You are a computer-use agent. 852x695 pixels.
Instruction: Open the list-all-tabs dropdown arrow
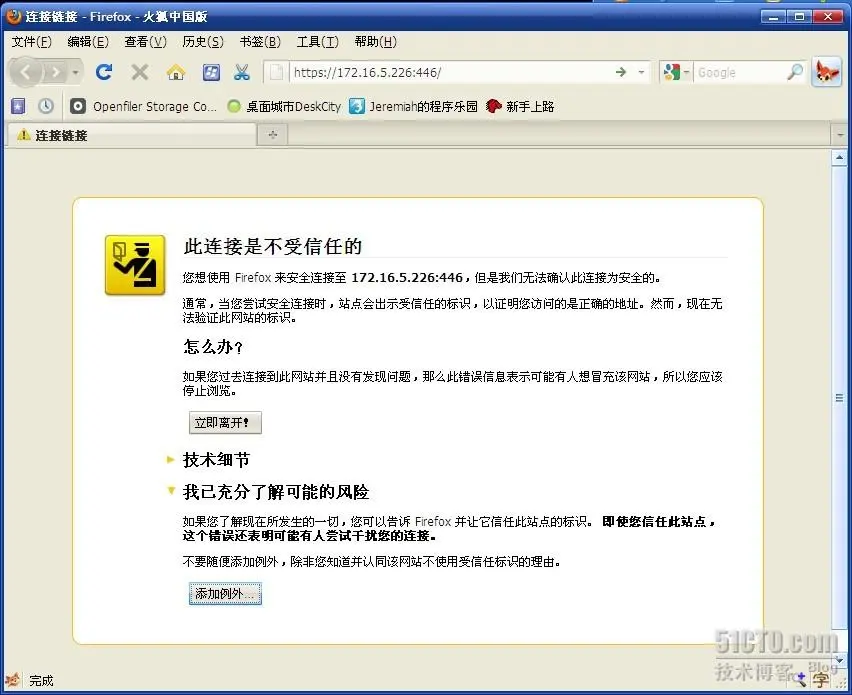coord(841,135)
